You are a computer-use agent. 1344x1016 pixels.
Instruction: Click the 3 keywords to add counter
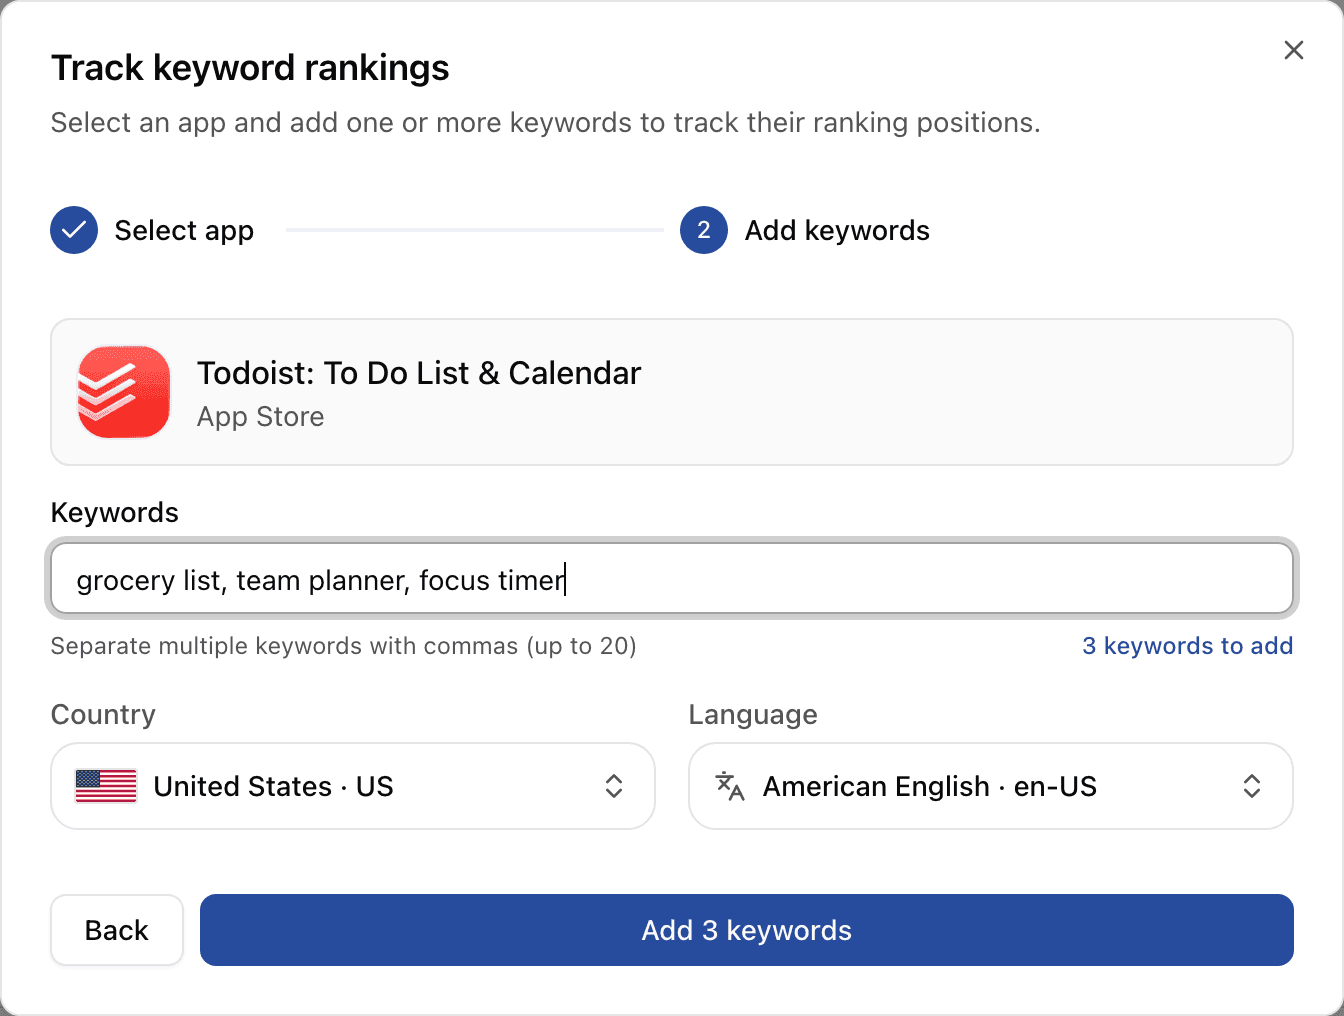pyautogui.click(x=1188, y=646)
